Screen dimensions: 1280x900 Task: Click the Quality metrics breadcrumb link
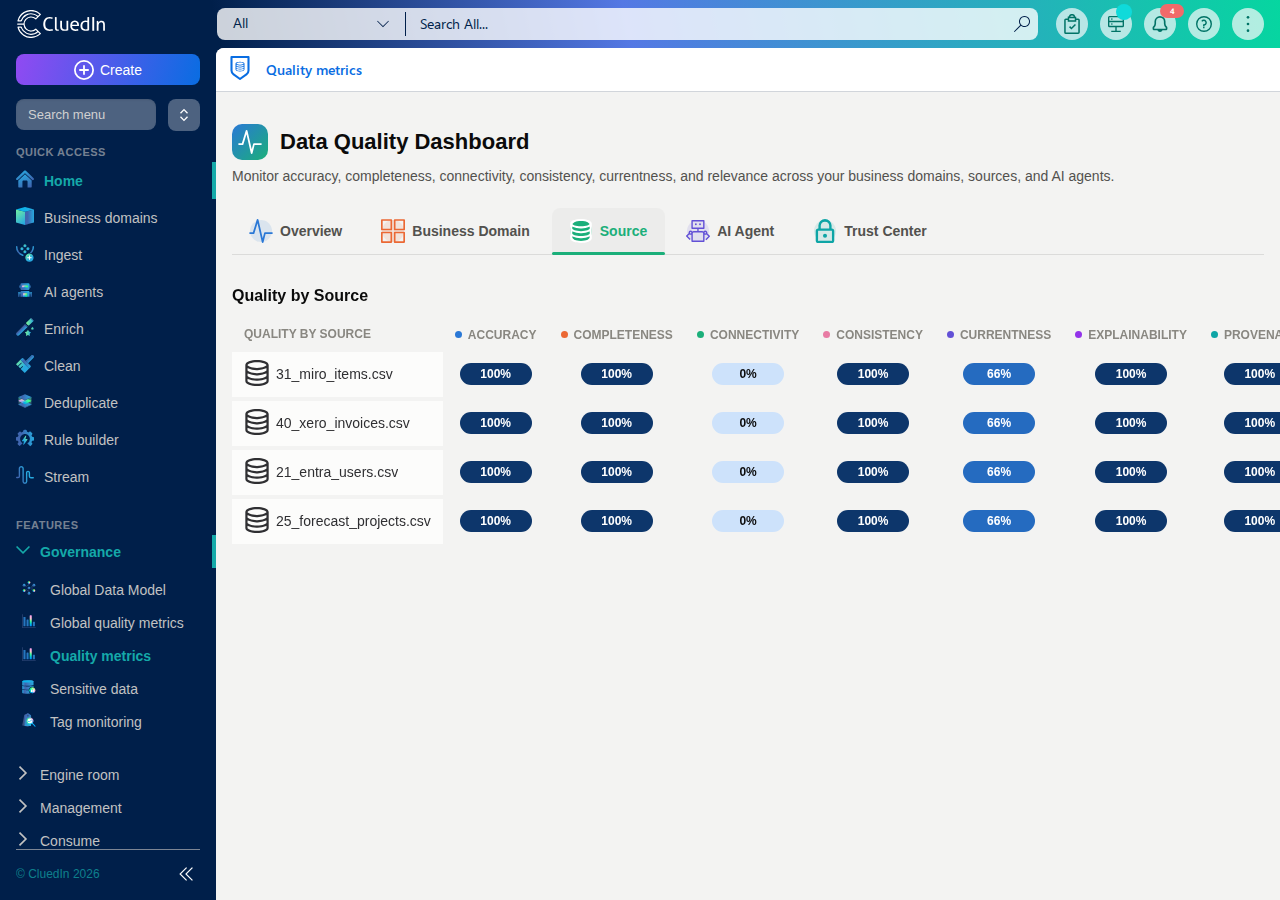(x=314, y=70)
